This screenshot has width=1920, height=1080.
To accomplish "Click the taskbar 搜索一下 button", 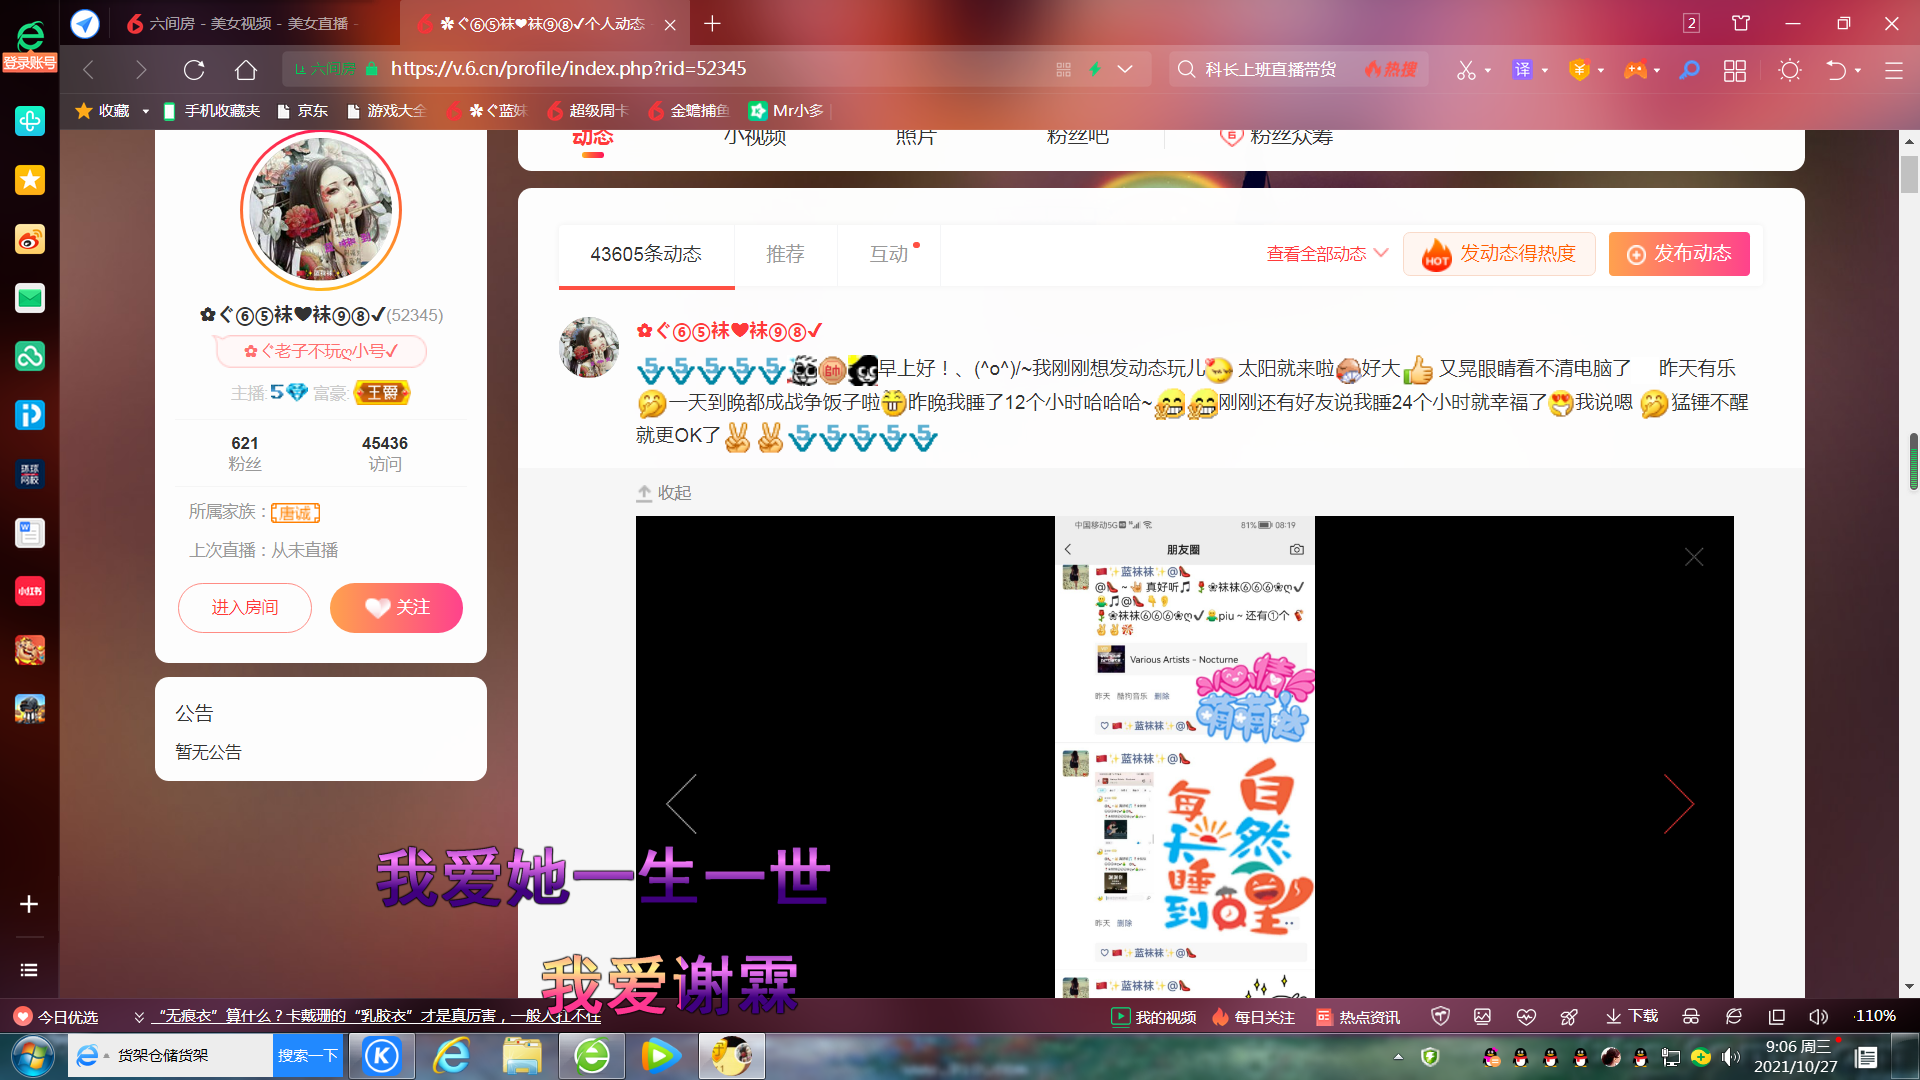I will (308, 1056).
